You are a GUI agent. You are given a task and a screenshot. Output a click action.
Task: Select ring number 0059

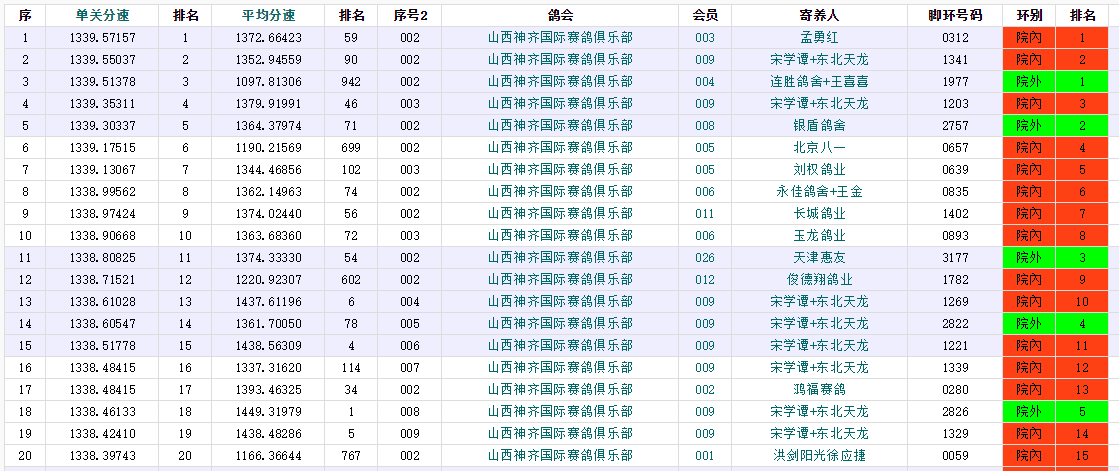click(955, 455)
